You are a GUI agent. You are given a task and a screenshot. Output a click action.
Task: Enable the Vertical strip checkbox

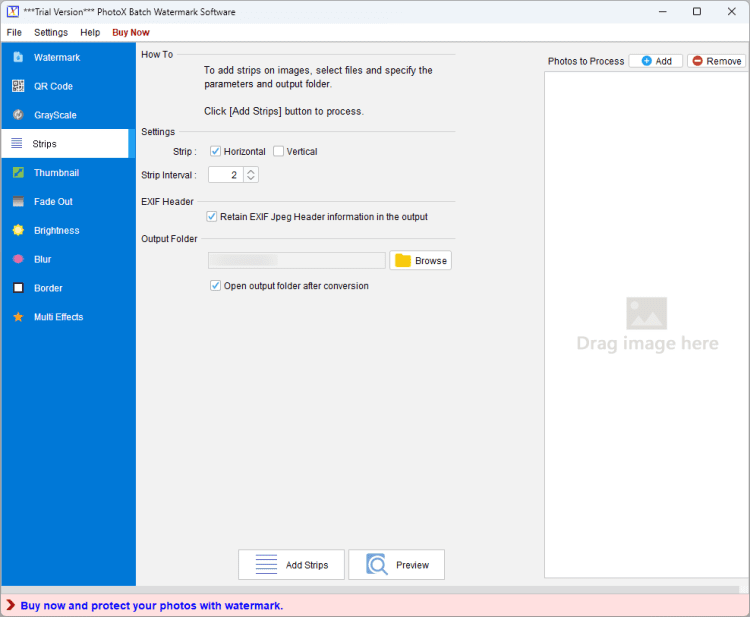[278, 151]
